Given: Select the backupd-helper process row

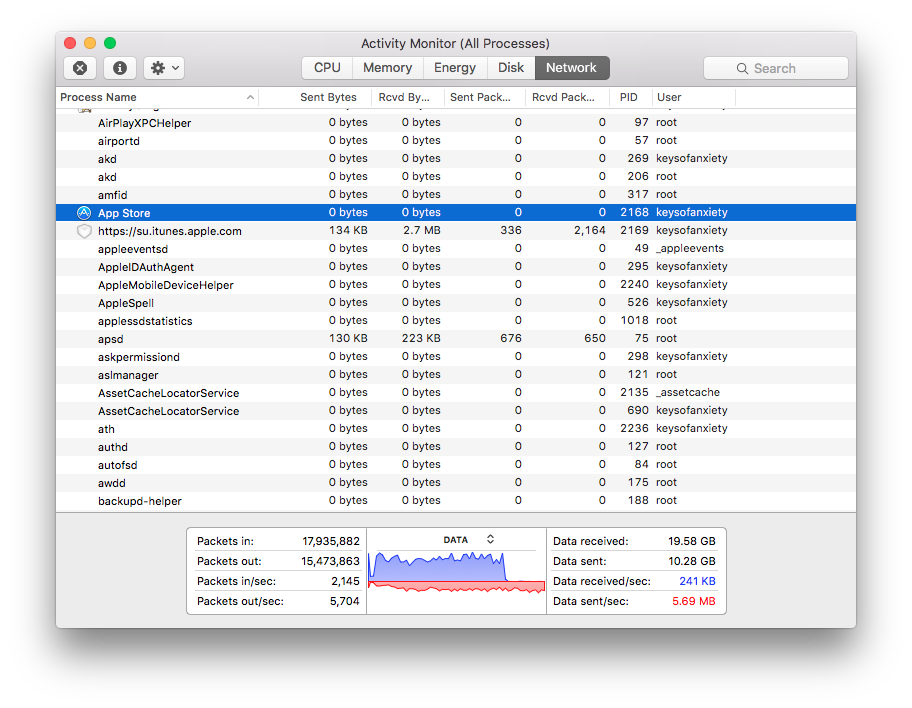Looking at the screenshot, I should pyautogui.click(x=456, y=501).
